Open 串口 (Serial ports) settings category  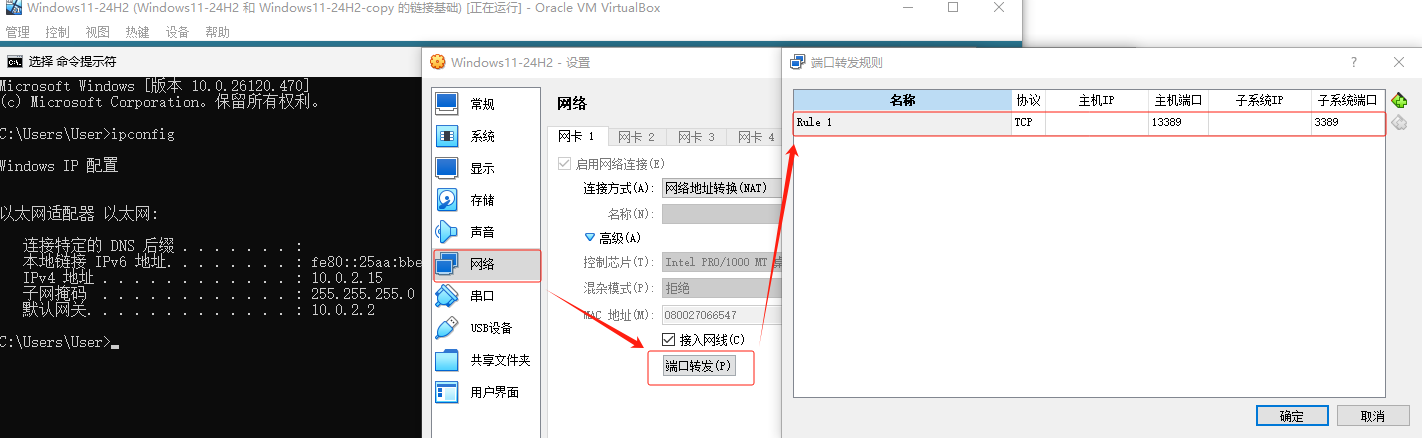486,296
